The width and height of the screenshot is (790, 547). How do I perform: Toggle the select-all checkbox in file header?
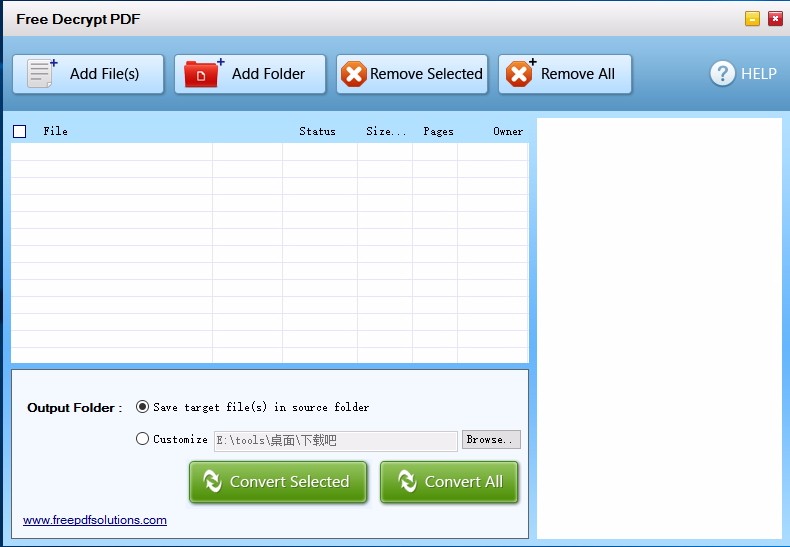pyautogui.click(x=20, y=131)
